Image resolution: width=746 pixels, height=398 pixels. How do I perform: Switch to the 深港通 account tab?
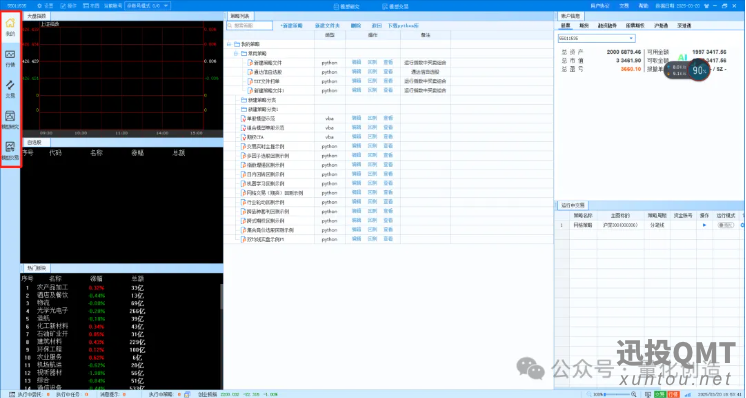pos(684,26)
